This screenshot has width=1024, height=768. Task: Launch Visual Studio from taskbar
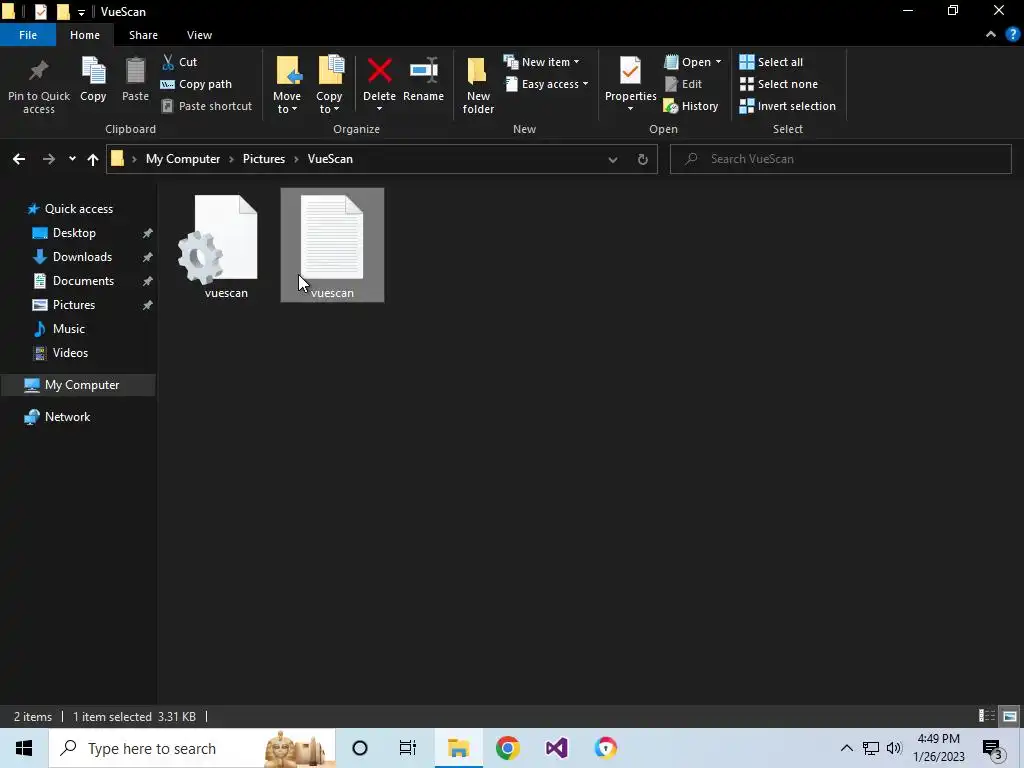point(556,748)
